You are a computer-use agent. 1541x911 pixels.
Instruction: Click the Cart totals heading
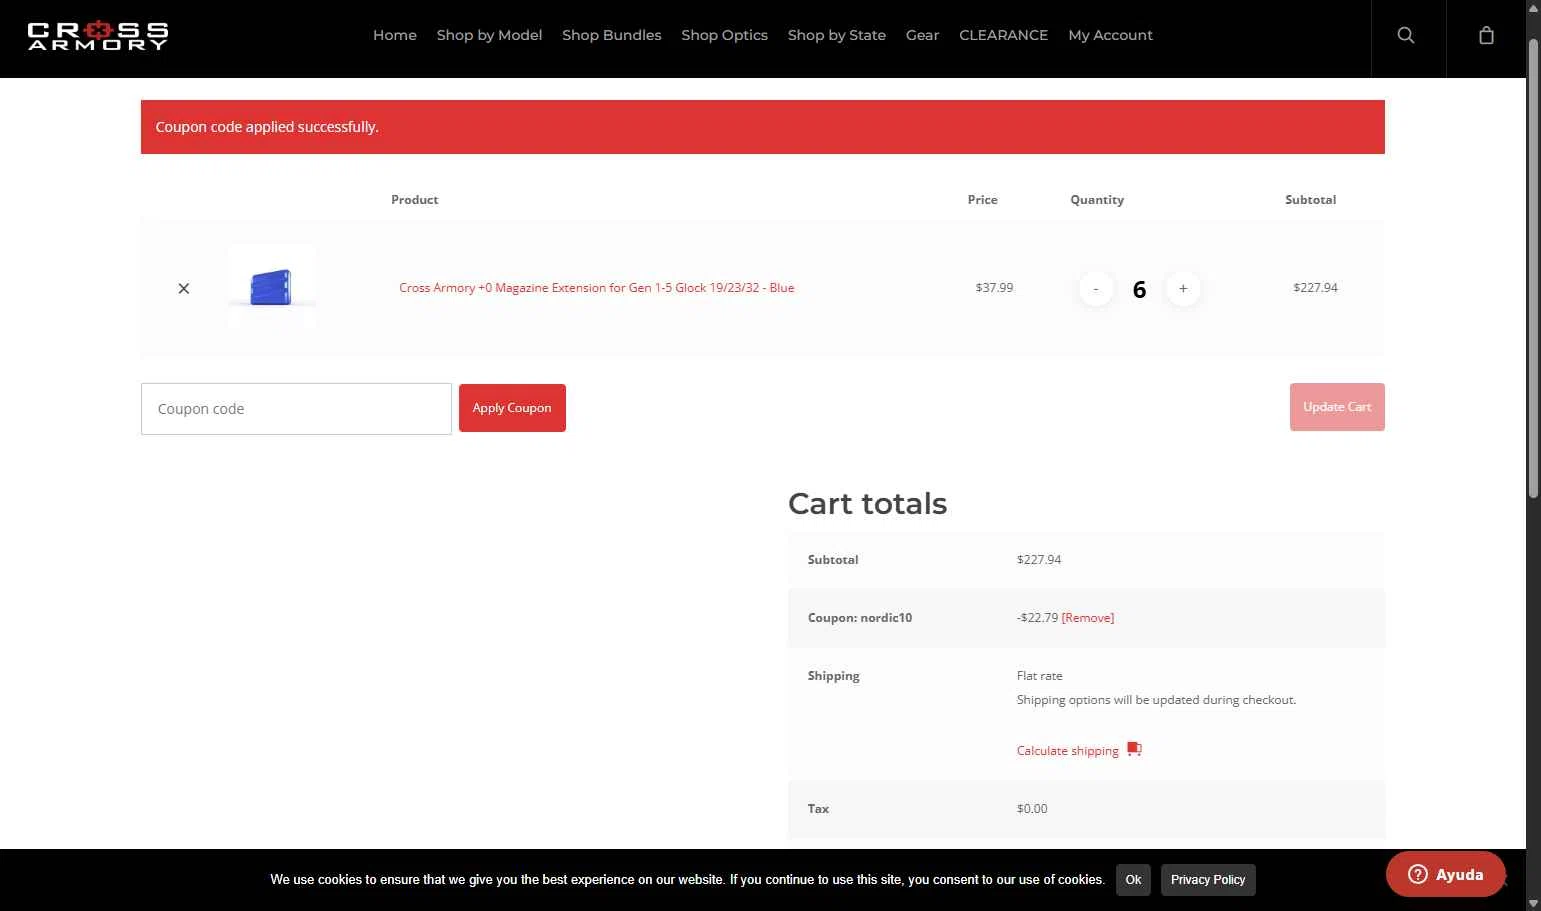tap(867, 503)
